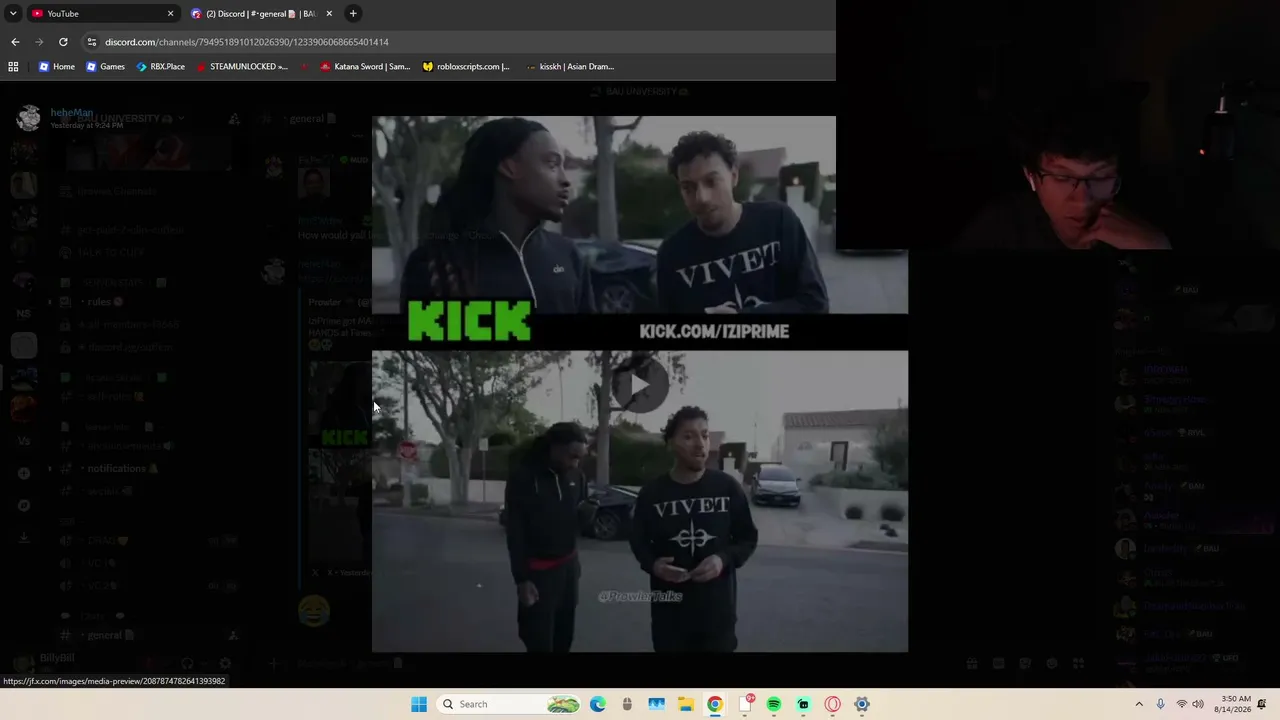Open Settings gear on the taskbar
Screen dimensions: 1280x720
[861, 704]
